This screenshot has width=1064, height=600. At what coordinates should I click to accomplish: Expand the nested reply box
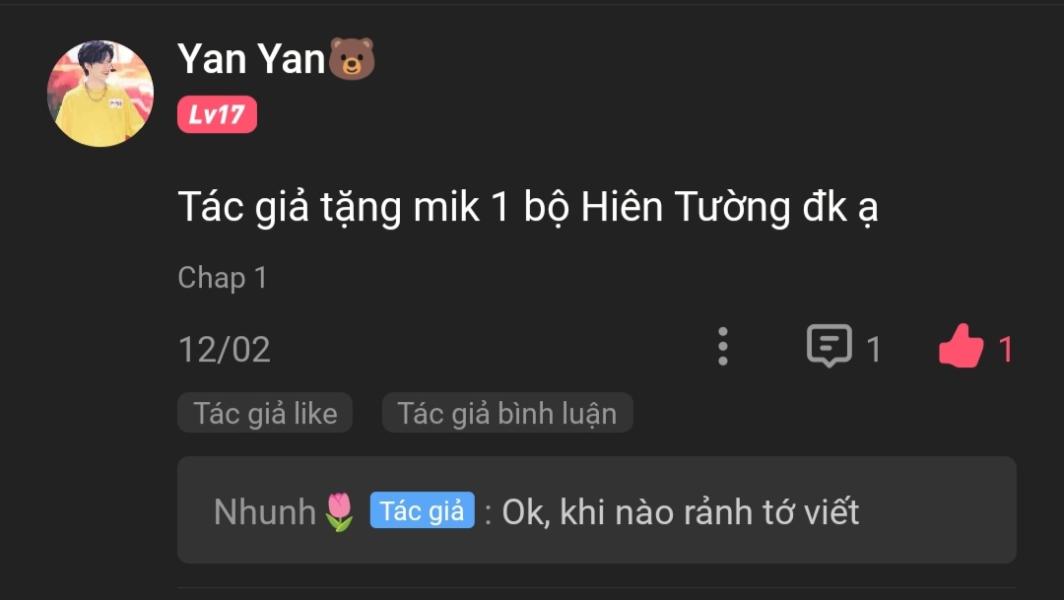coord(596,510)
